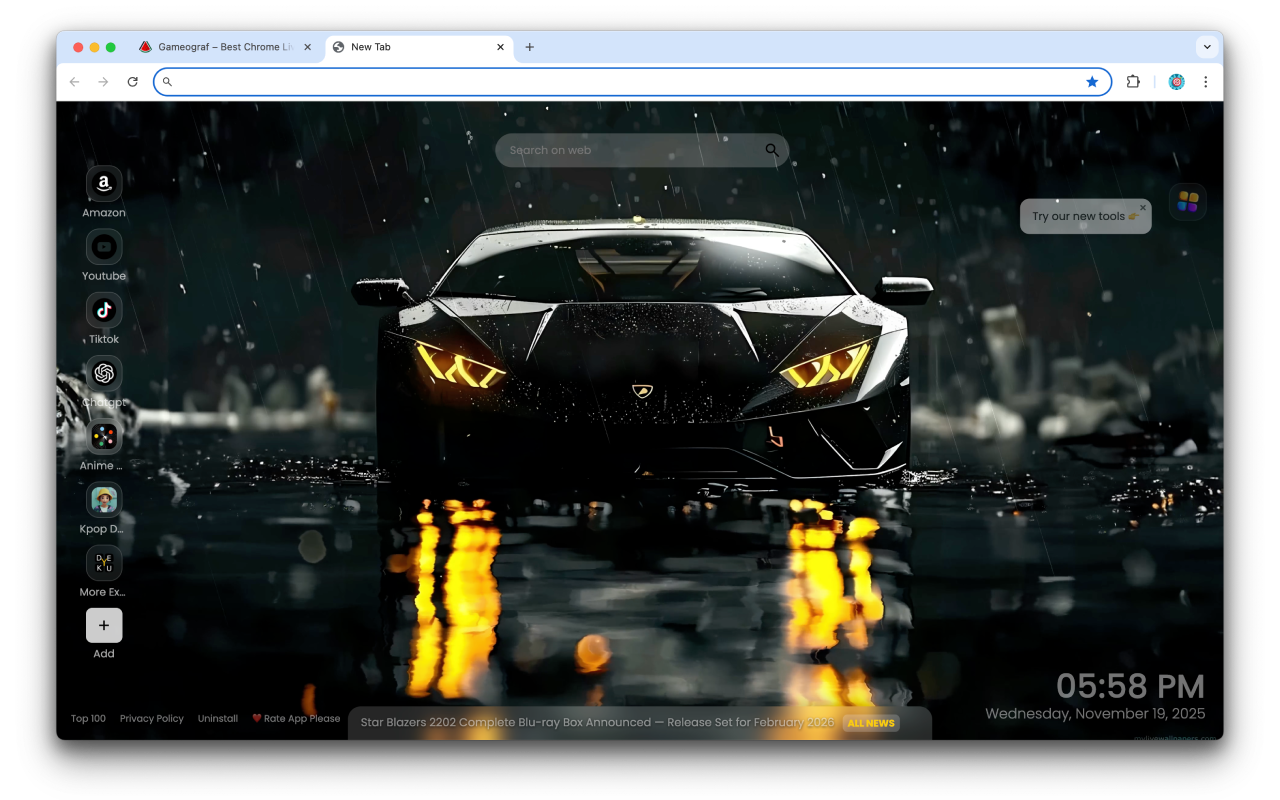Image resolution: width=1280 pixels, height=800 pixels.
Task: Open the colorful tools grid icon
Action: coord(1188,202)
